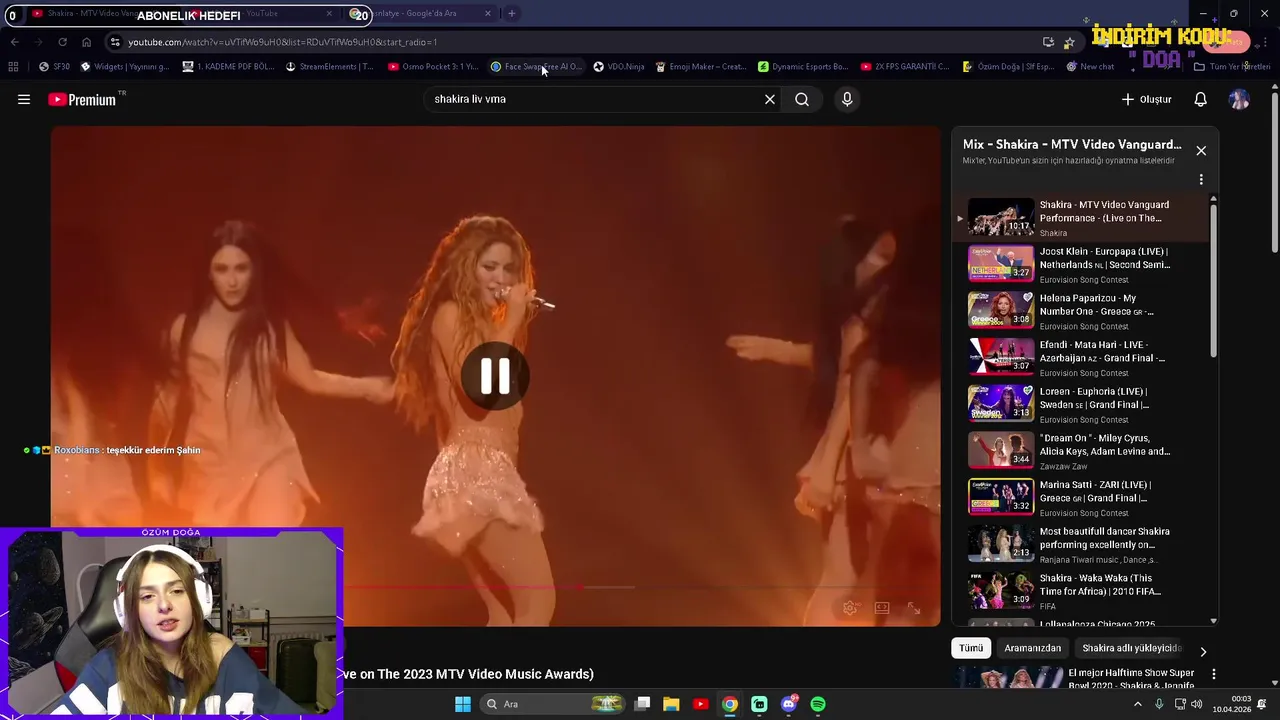
Task: Open the 'Tüm Yer İşaretleri' bookmarks folder
Action: click(x=1232, y=67)
